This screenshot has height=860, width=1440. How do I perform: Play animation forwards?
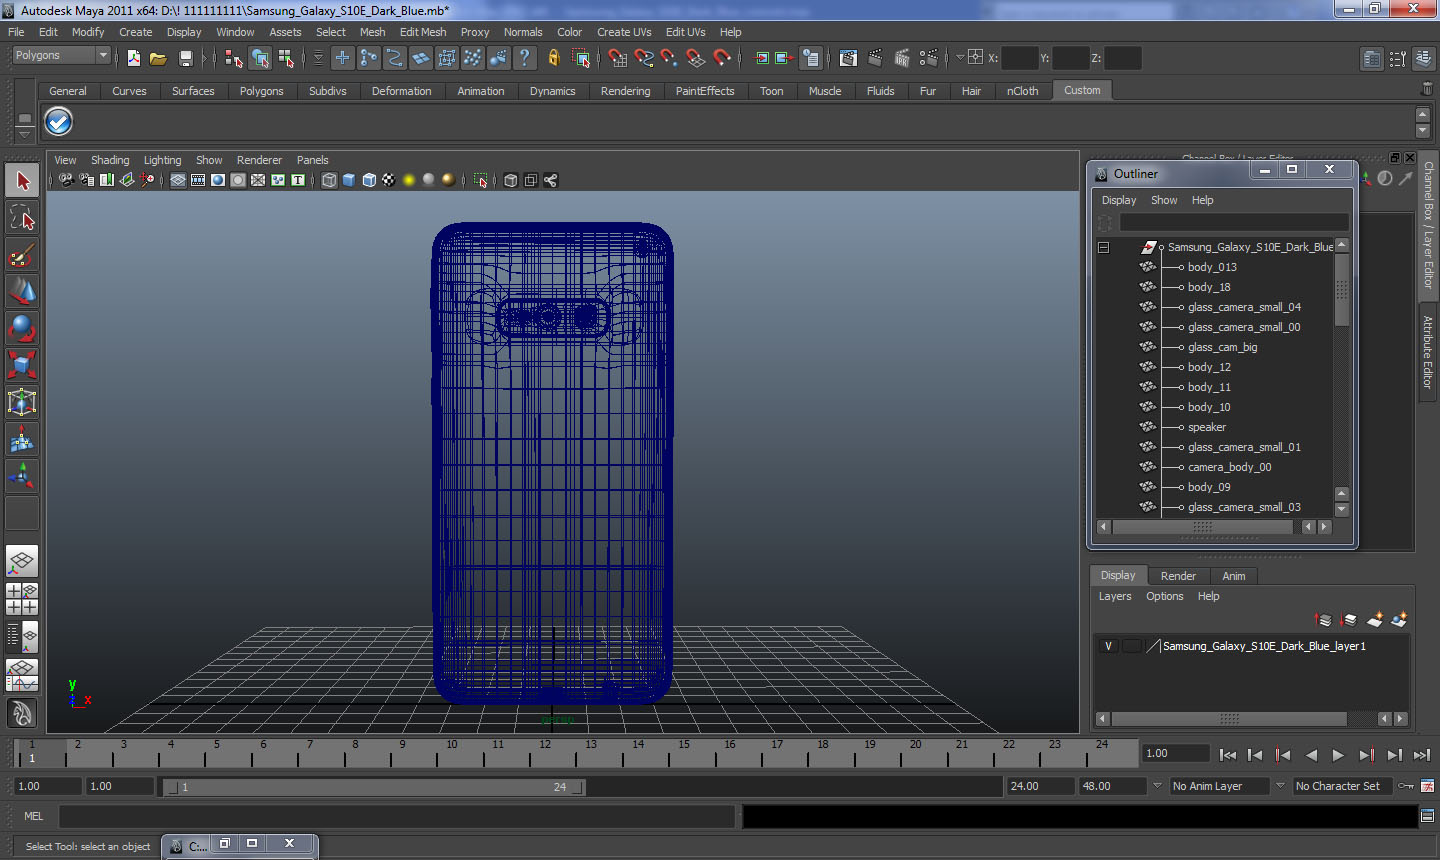tap(1338, 755)
